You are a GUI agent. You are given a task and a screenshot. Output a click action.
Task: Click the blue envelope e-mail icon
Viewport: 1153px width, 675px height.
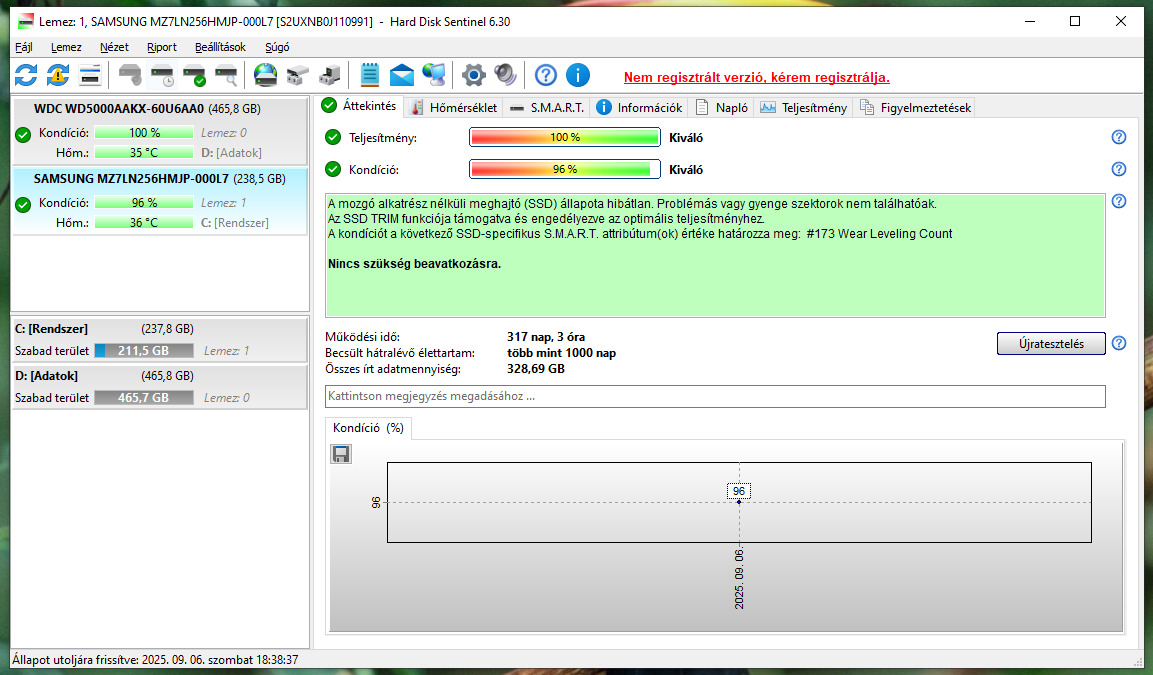pos(401,75)
